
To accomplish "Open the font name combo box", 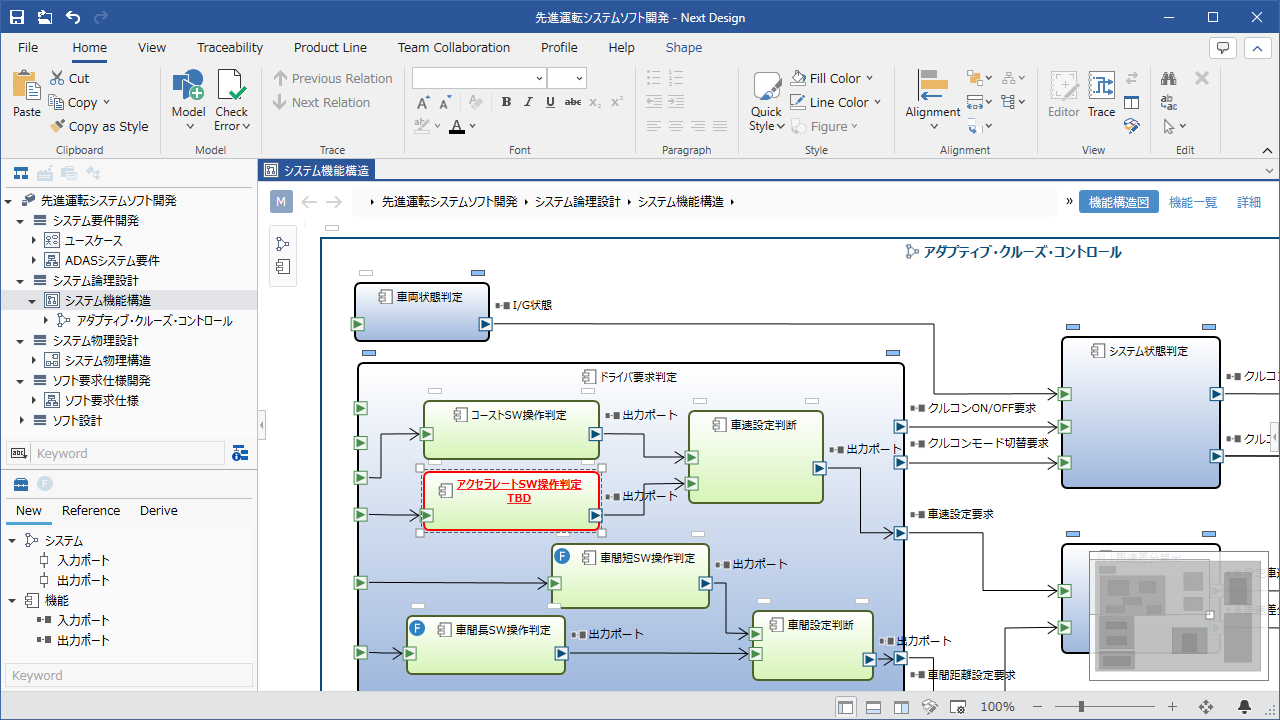I will point(479,78).
